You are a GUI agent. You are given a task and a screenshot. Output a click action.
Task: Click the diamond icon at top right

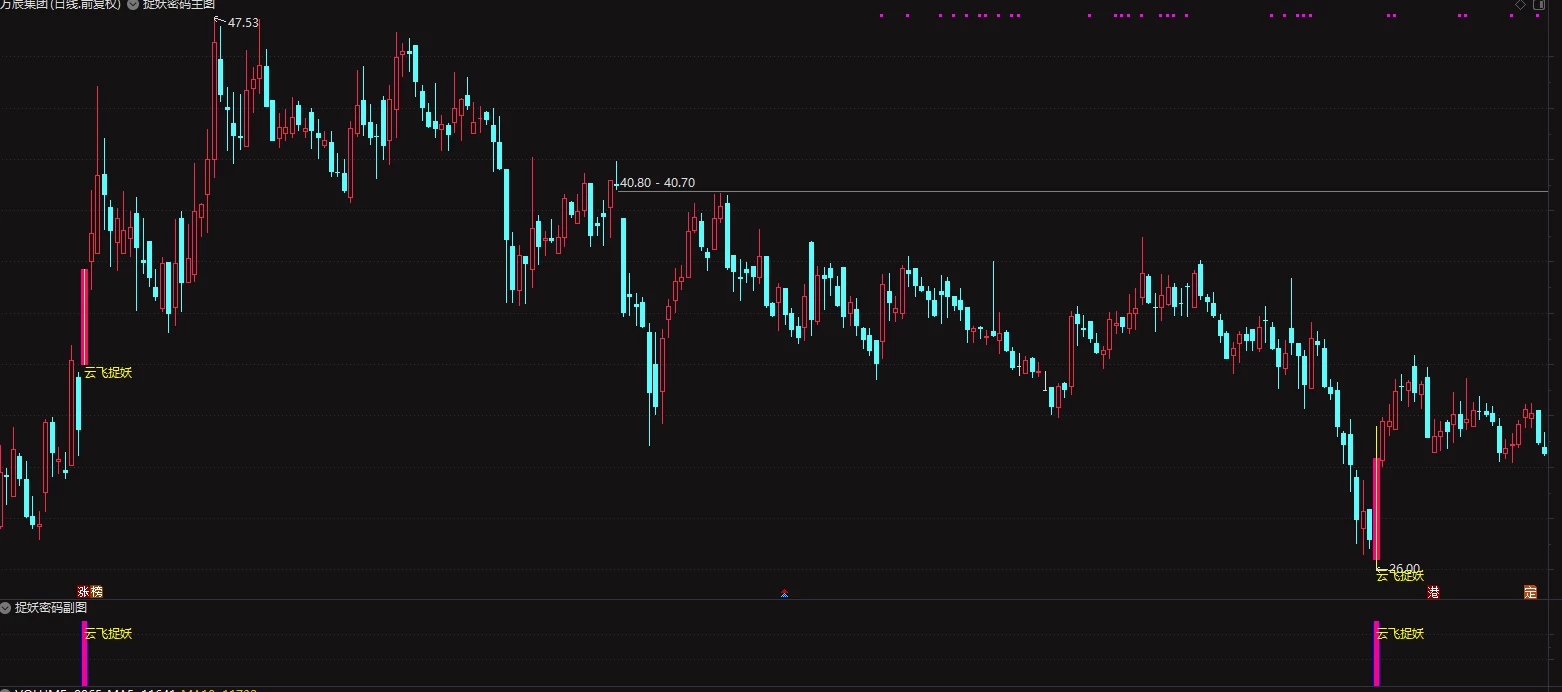click(1520, 5)
